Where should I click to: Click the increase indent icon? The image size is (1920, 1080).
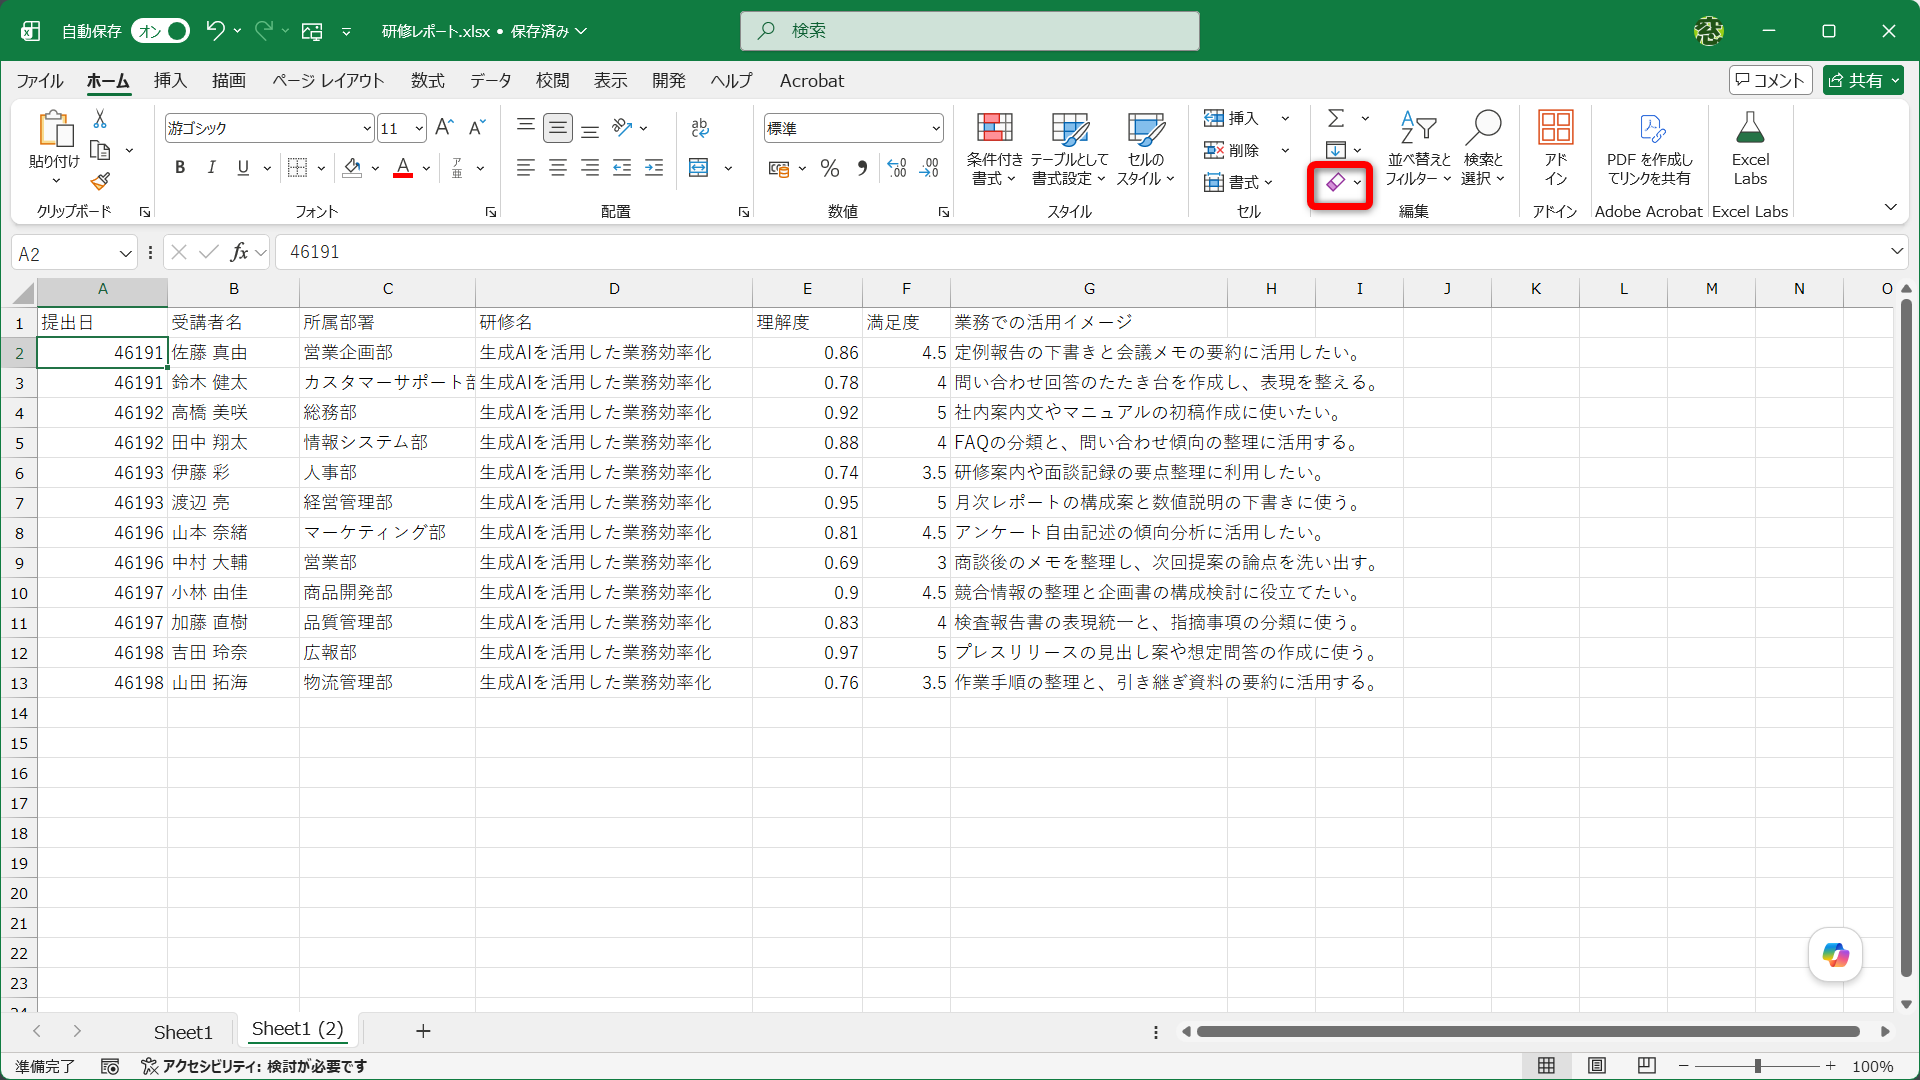[x=654, y=168]
